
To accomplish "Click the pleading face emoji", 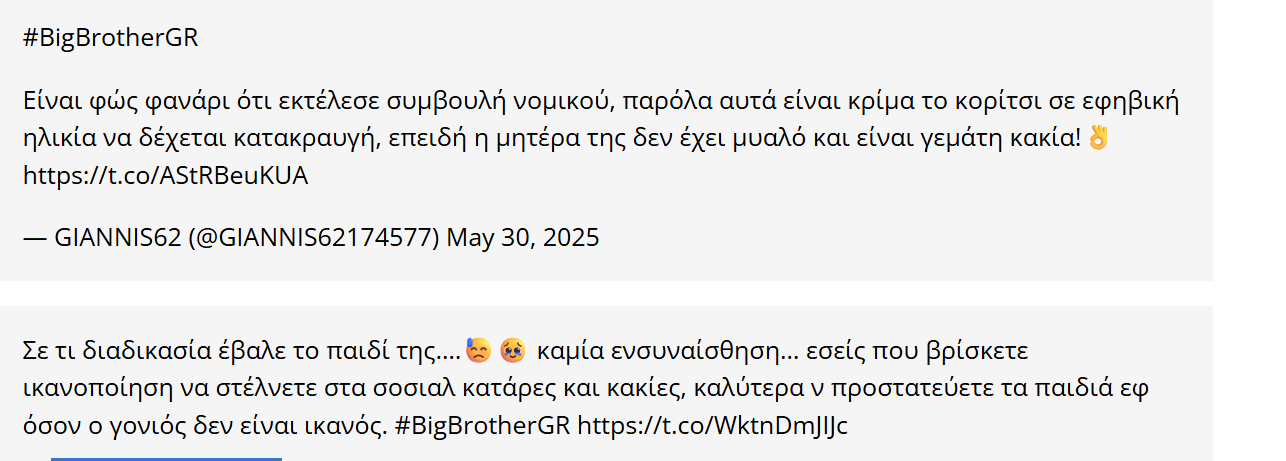I will pos(512,351).
